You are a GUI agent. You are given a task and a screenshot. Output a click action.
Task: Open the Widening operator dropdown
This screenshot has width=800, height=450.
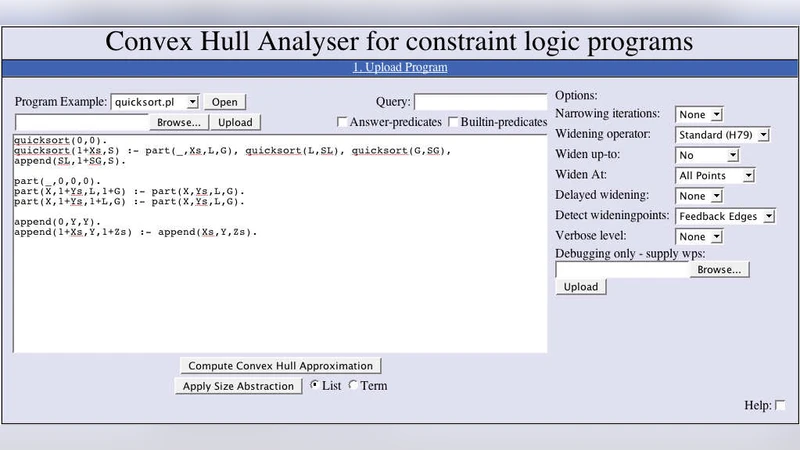pos(722,135)
